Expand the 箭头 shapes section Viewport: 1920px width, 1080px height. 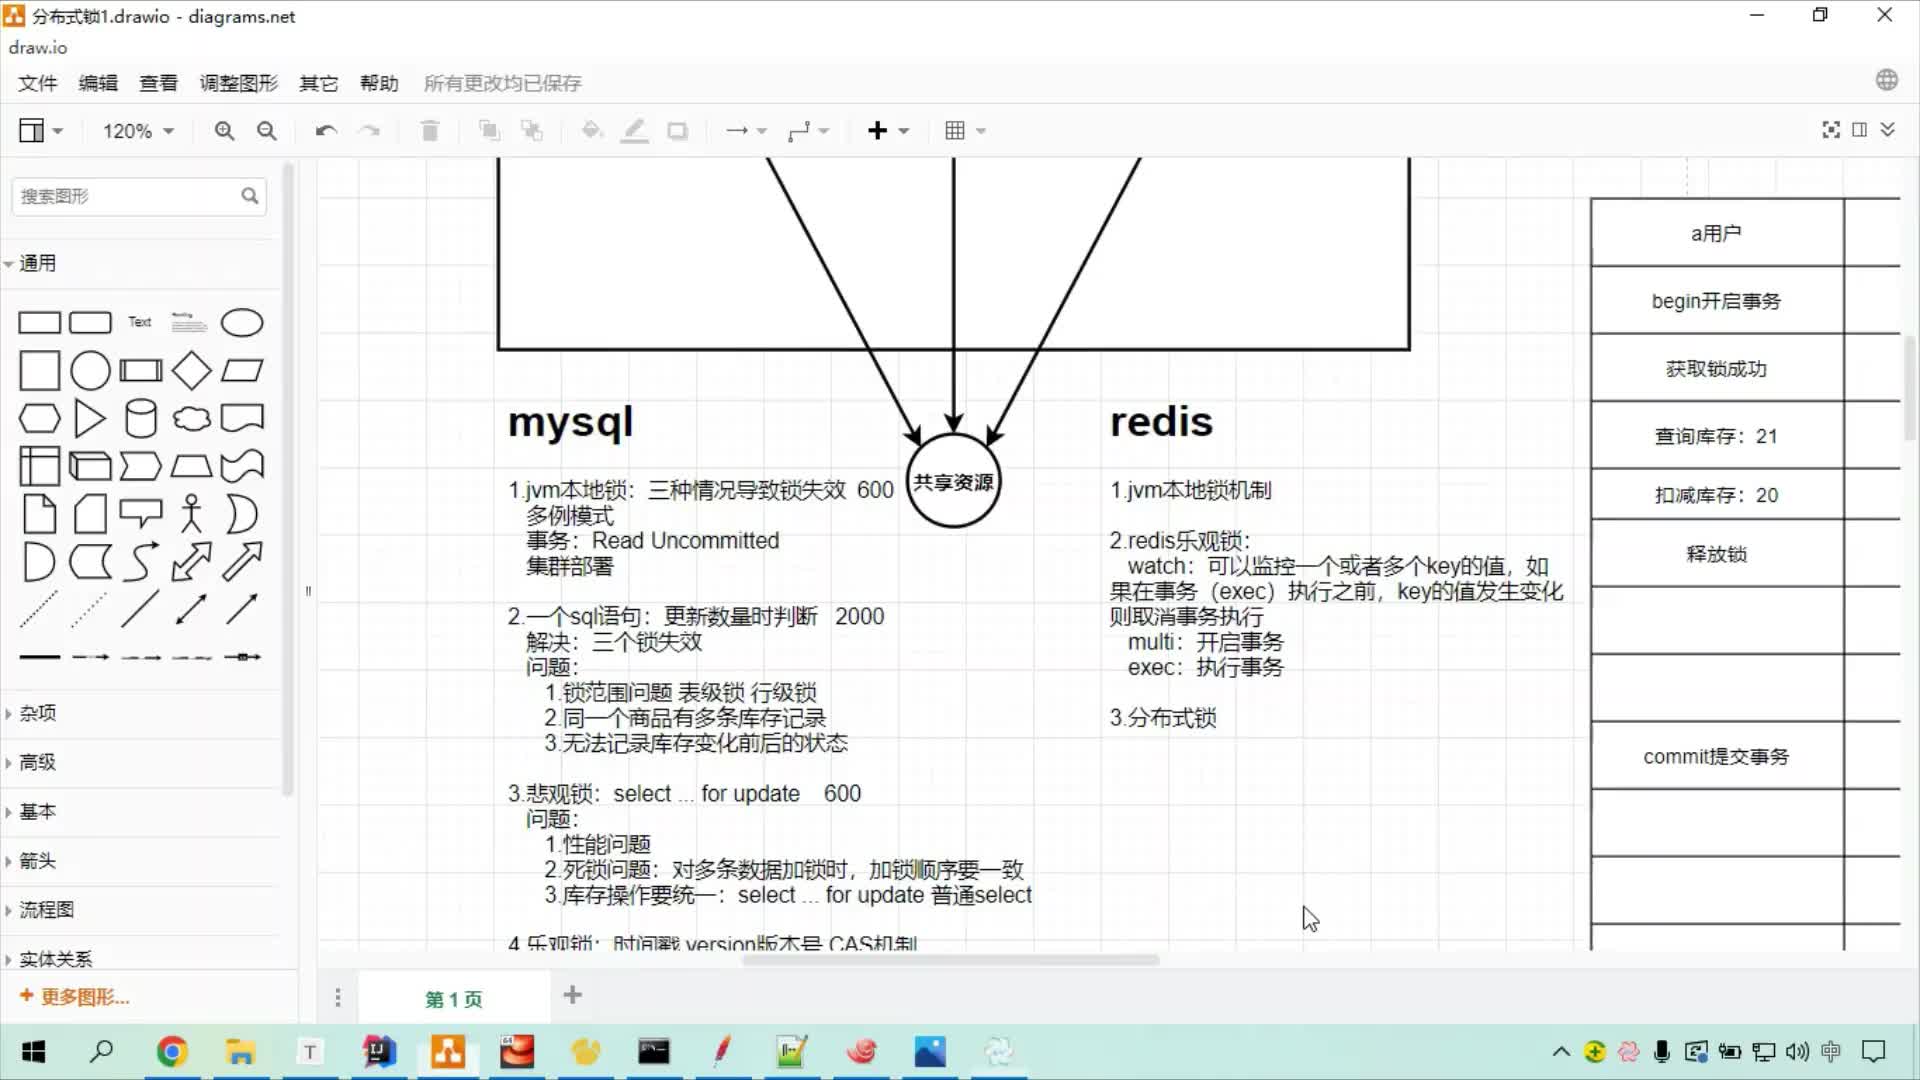click(x=139, y=860)
